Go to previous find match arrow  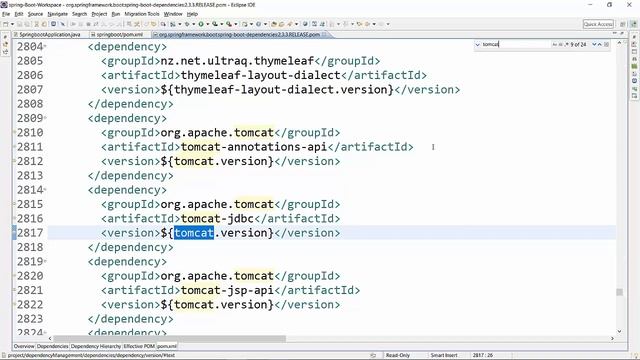(600, 44)
